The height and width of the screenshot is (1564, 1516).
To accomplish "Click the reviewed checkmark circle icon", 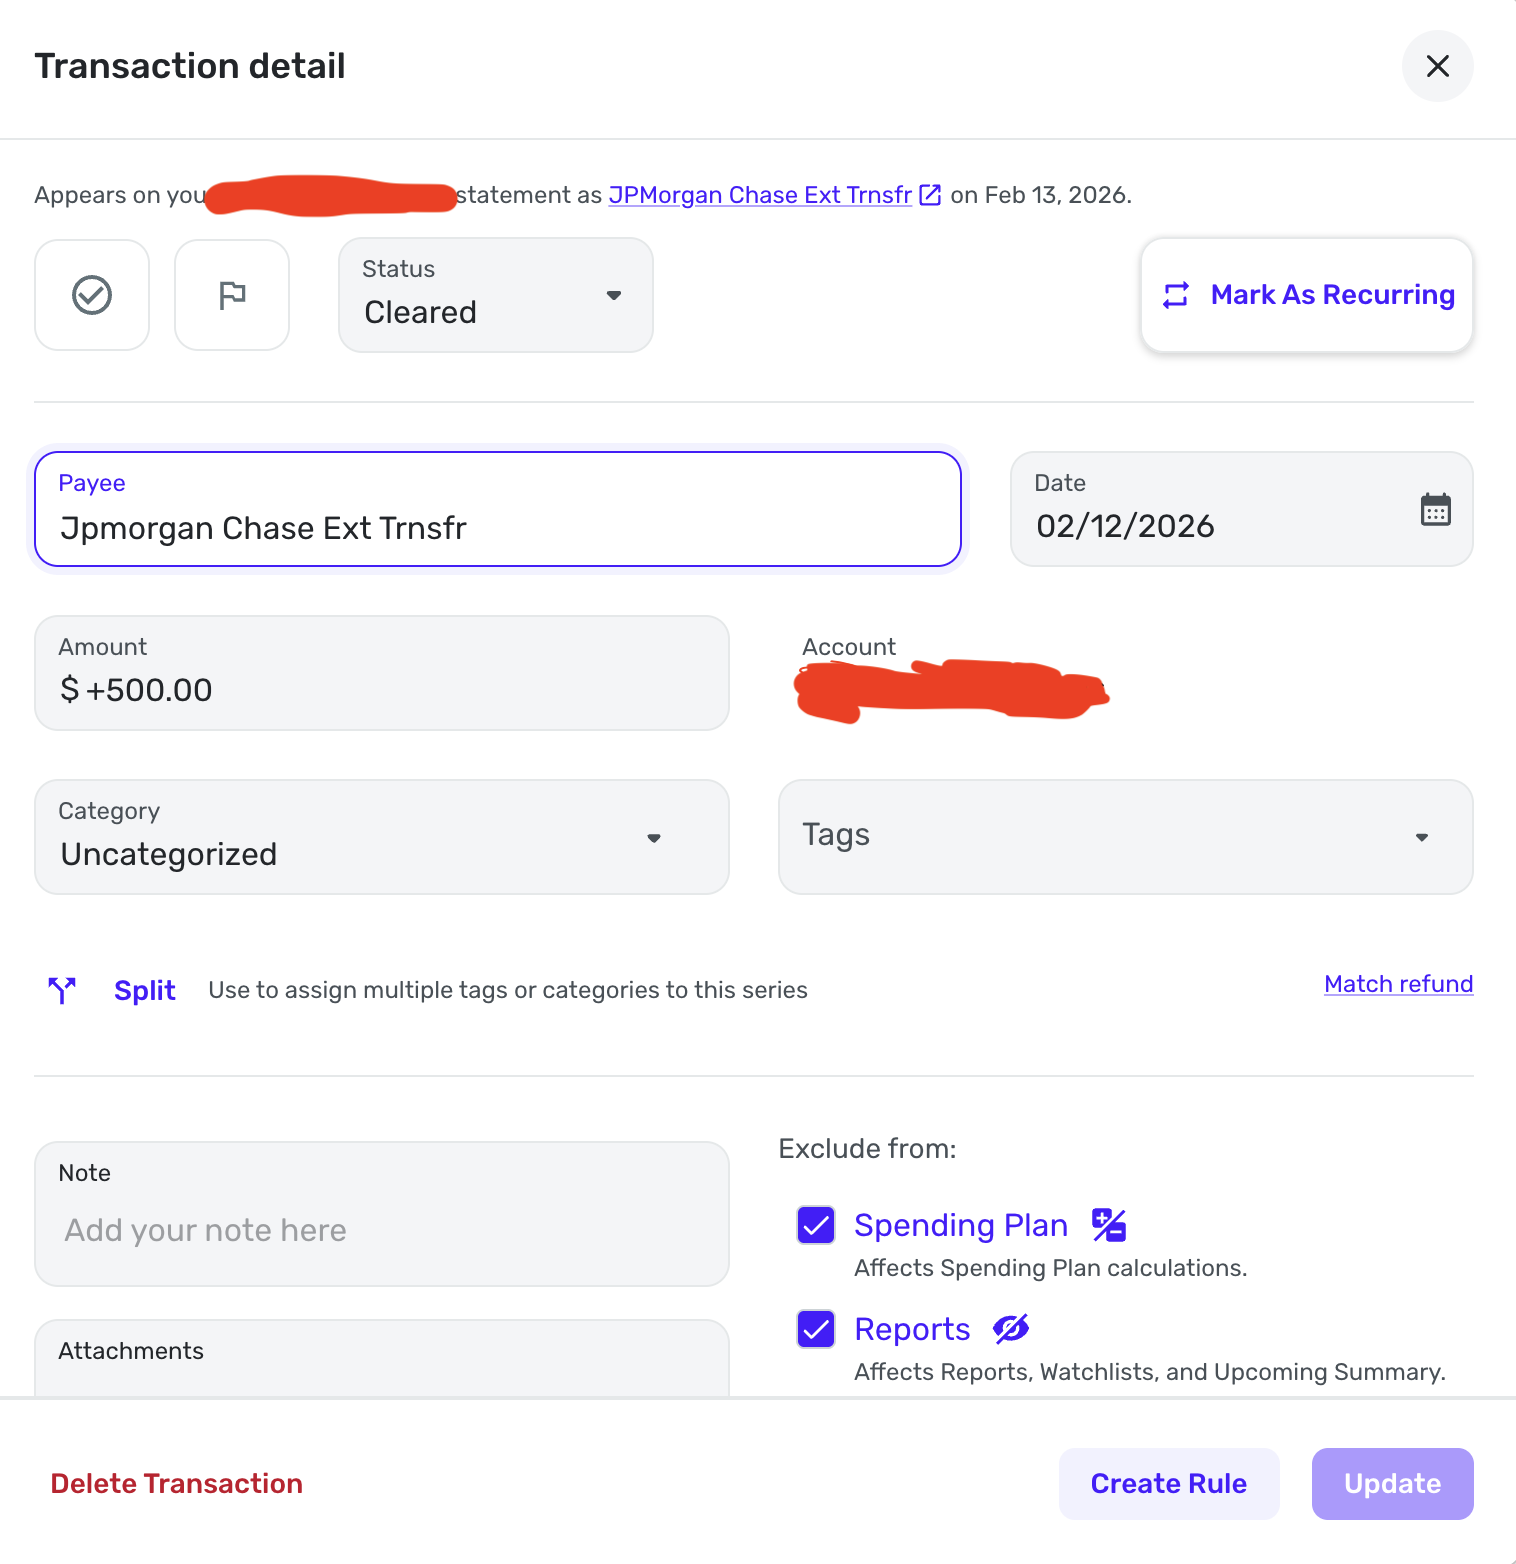I will 92,295.
